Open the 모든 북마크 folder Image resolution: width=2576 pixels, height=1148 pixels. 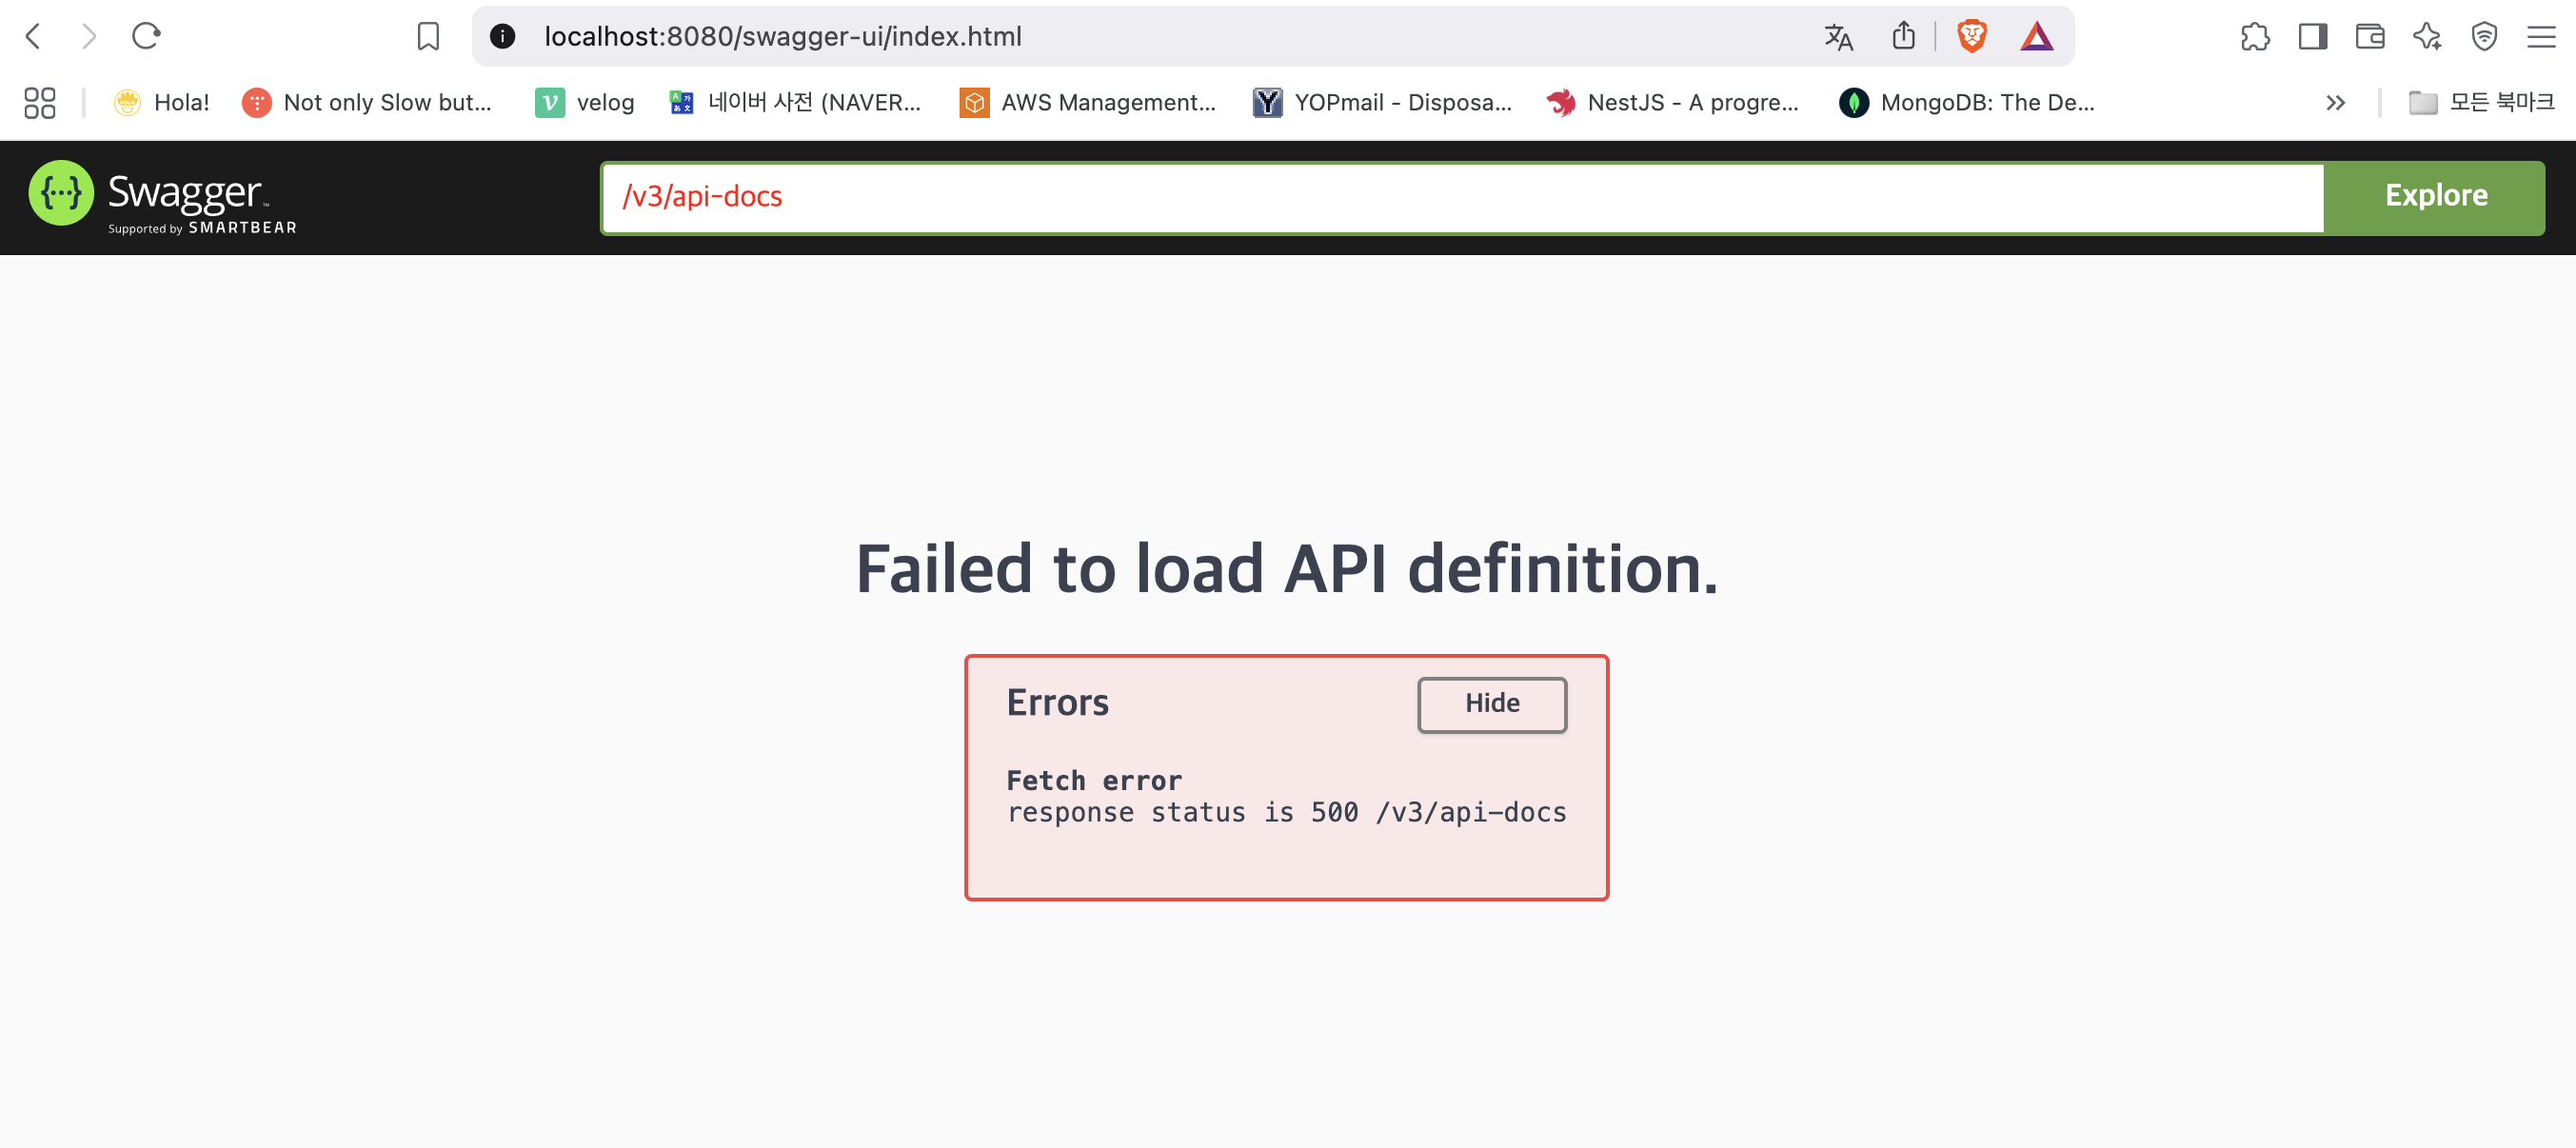(2482, 102)
